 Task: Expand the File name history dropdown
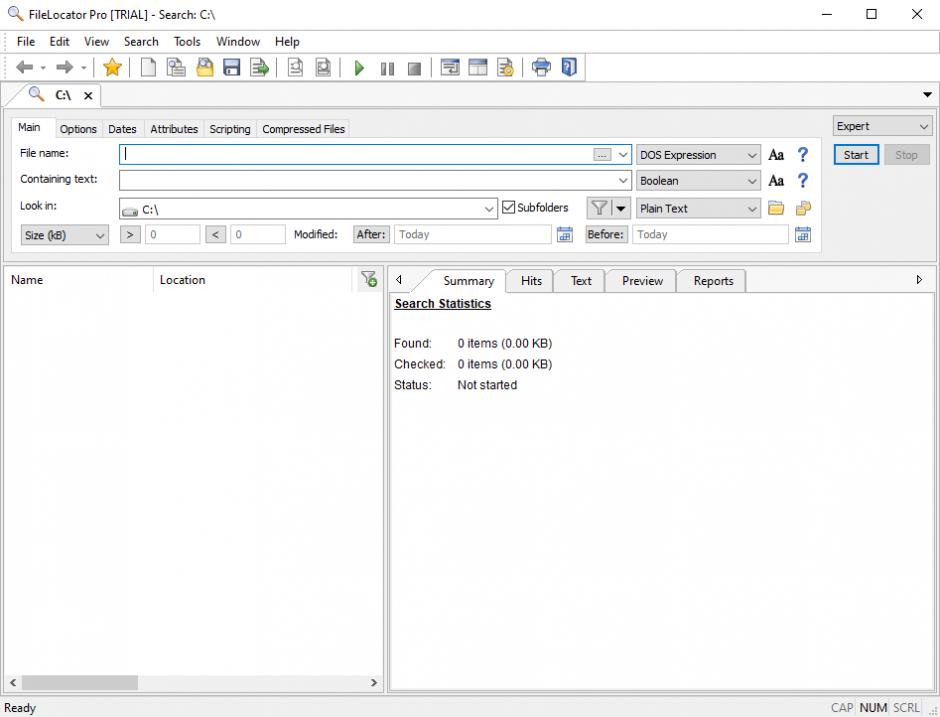623,155
